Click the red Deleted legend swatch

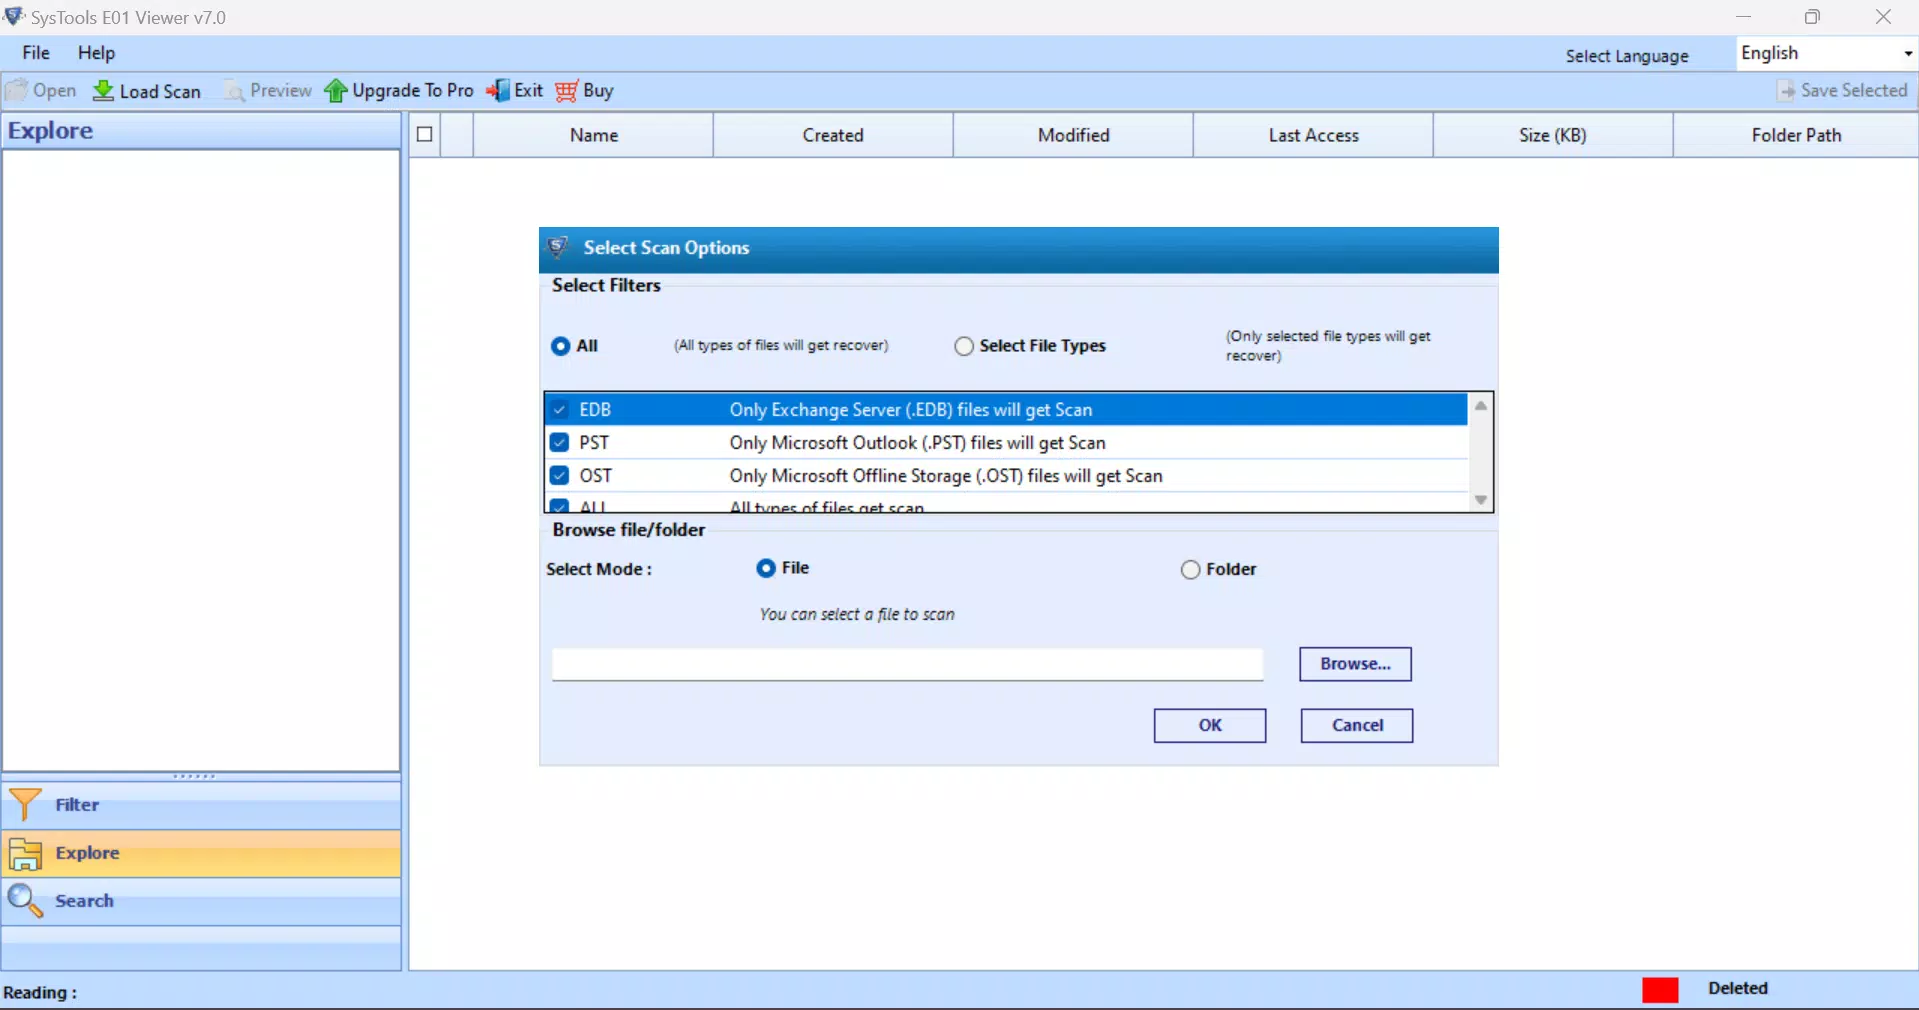coord(1660,989)
